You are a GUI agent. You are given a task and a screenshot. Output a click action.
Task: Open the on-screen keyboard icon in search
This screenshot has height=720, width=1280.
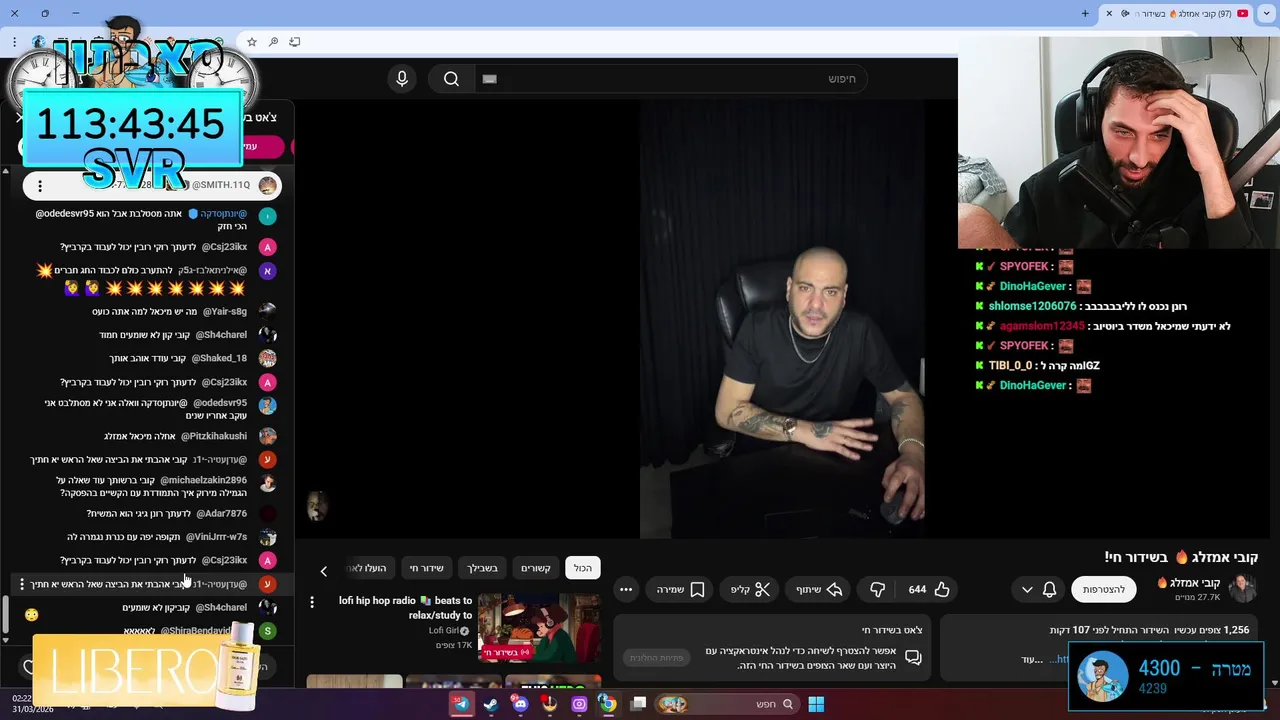(489, 79)
